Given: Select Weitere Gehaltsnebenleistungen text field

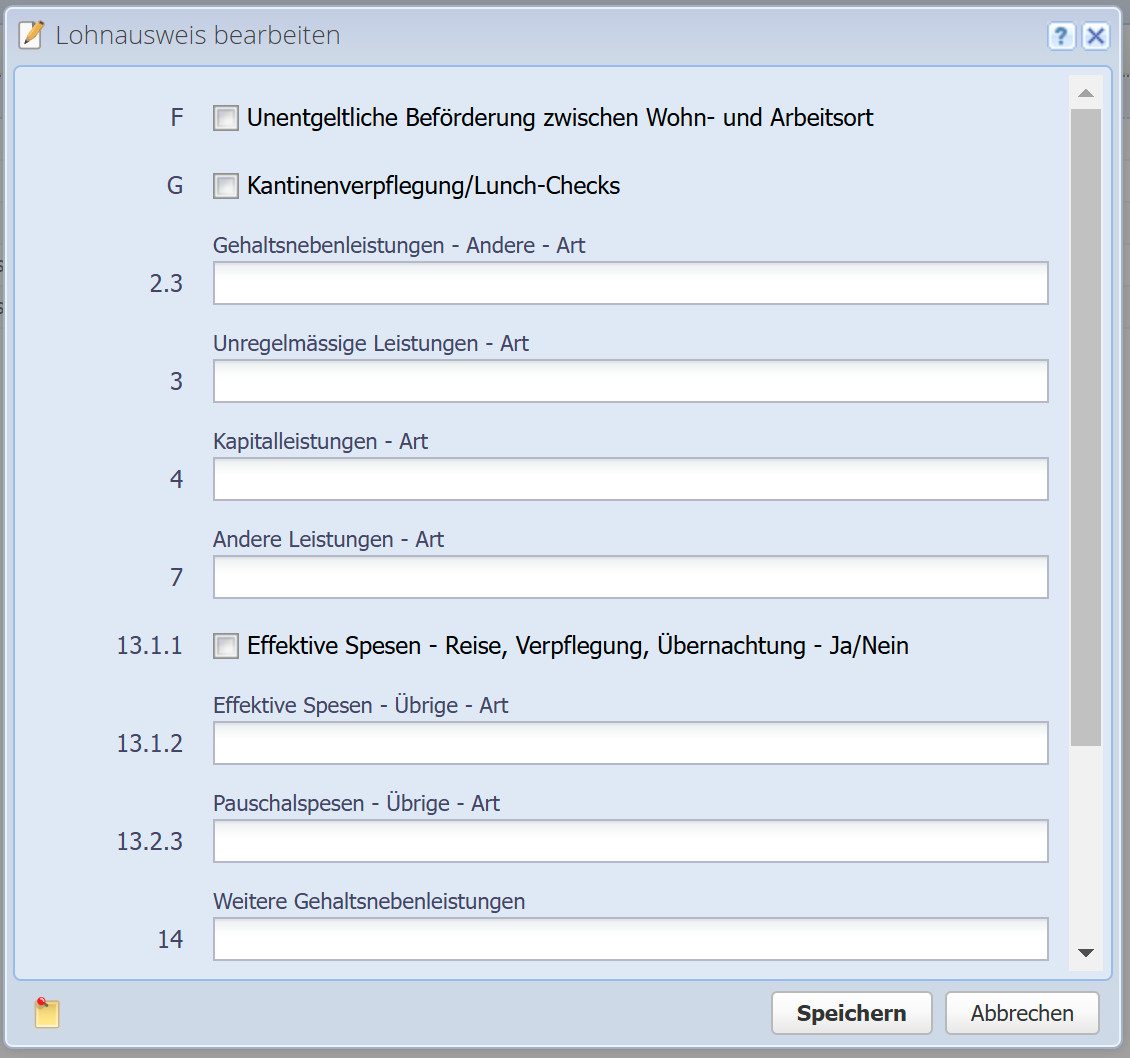Looking at the screenshot, I should click(630, 940).
